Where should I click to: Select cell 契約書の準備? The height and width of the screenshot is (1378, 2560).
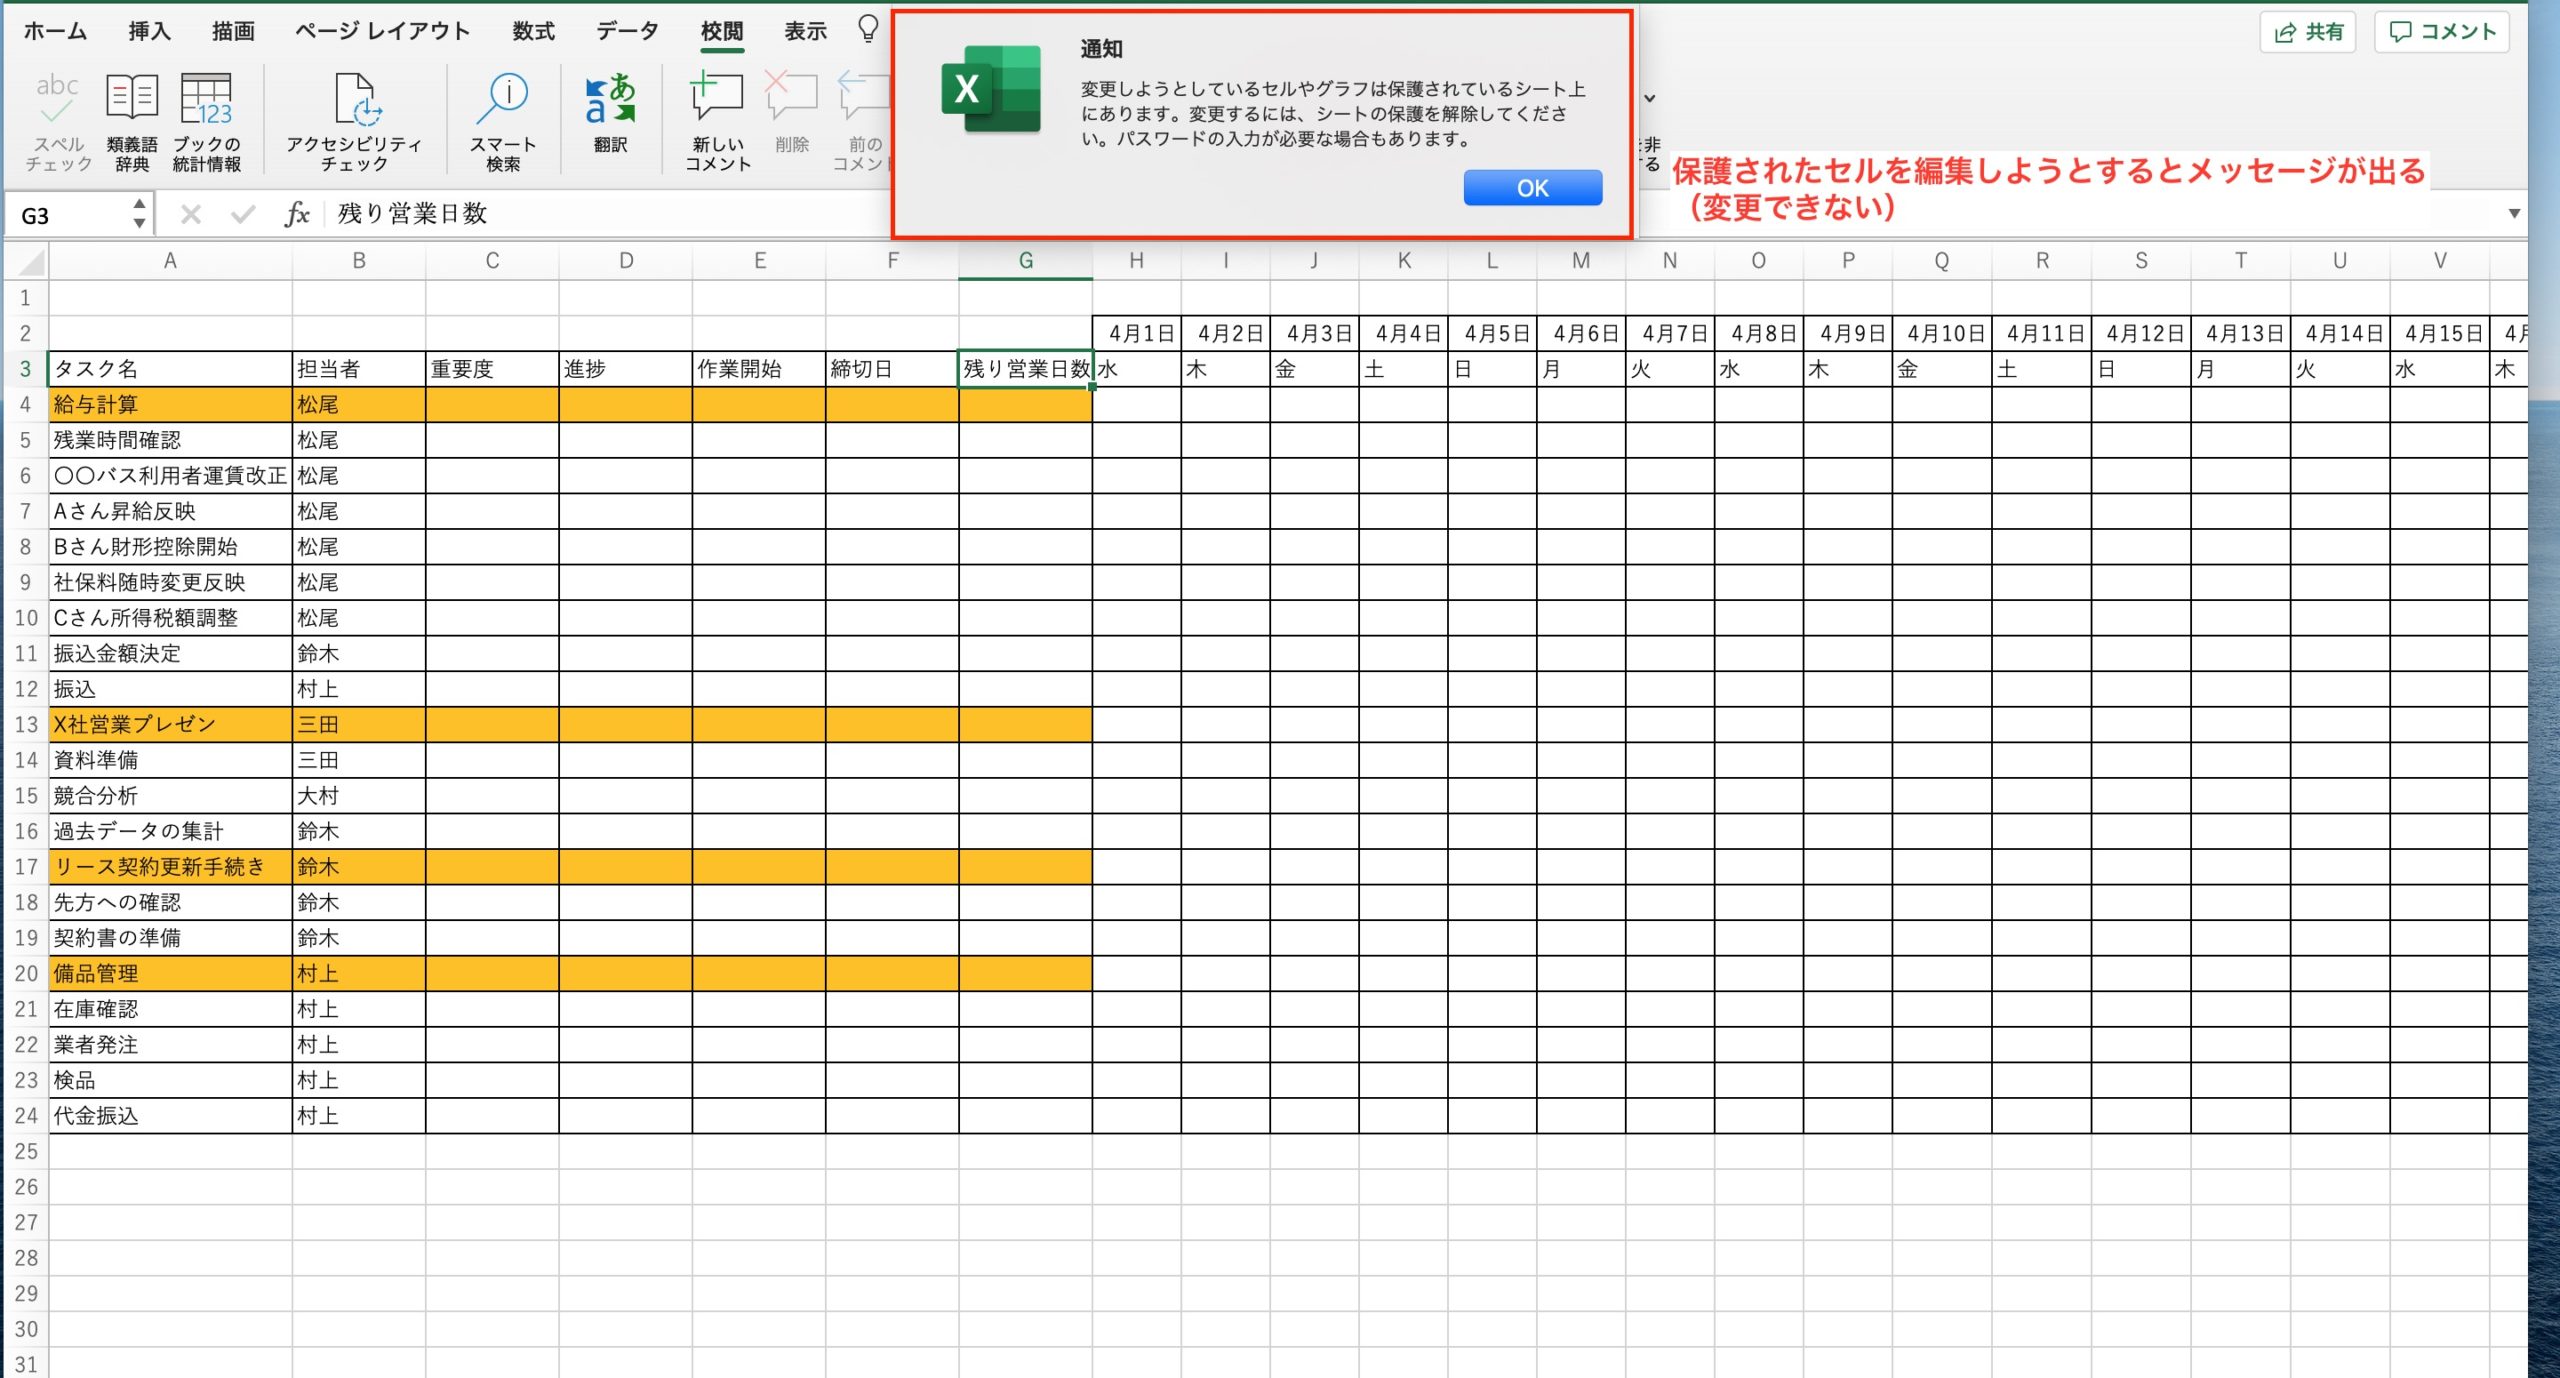[x=170, y=938]
